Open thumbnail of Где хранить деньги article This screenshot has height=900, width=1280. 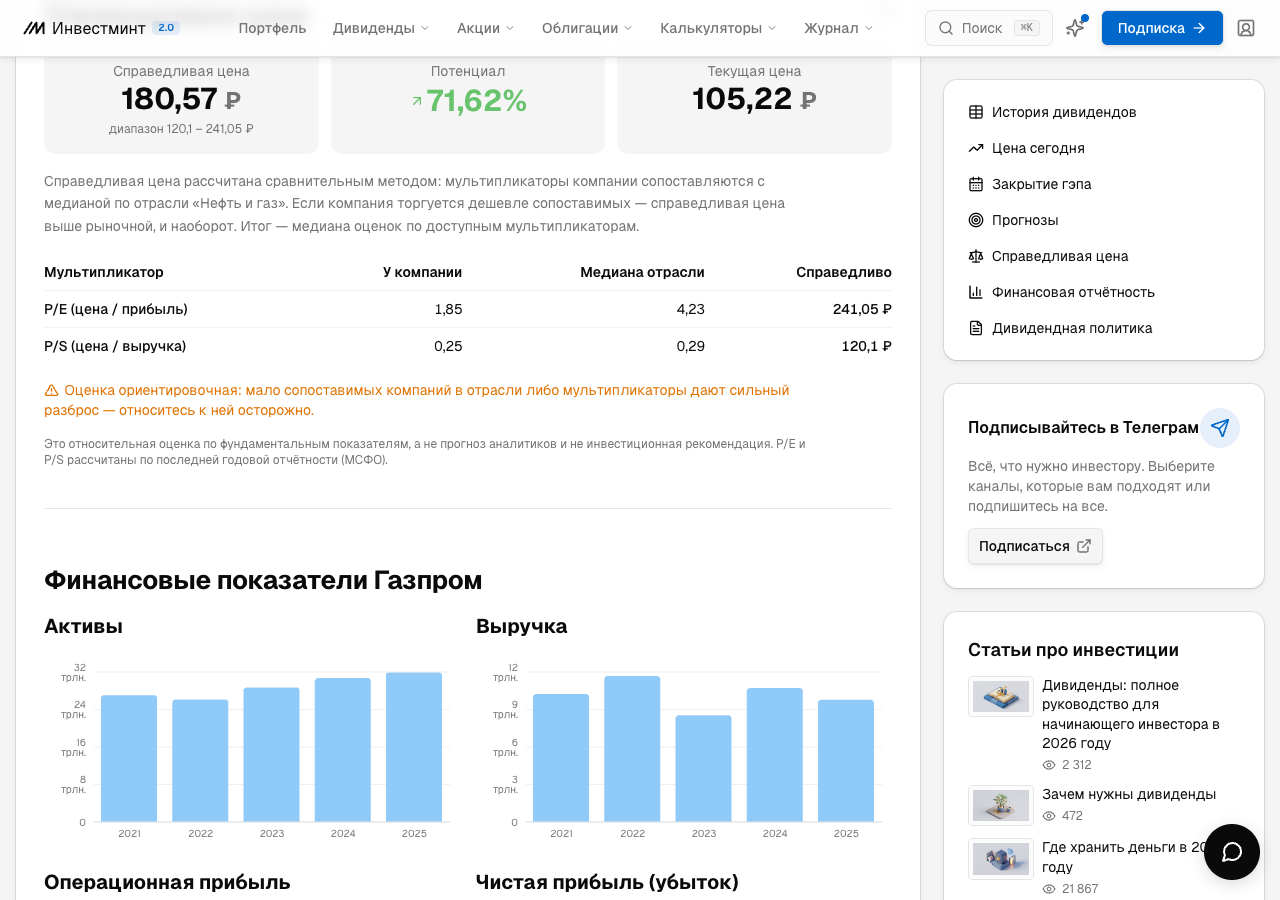pos(1001,858)
